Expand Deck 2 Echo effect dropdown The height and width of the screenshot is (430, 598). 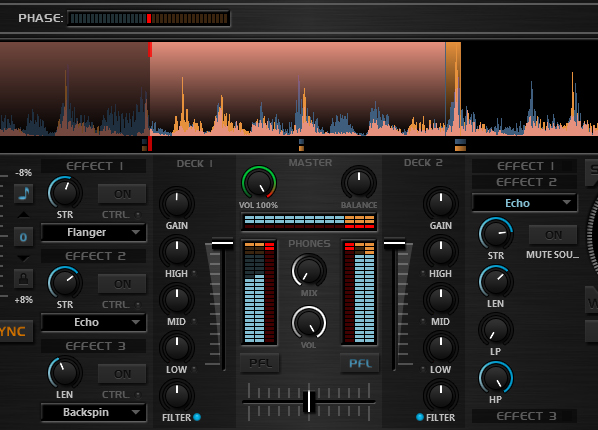pos(525,203)
